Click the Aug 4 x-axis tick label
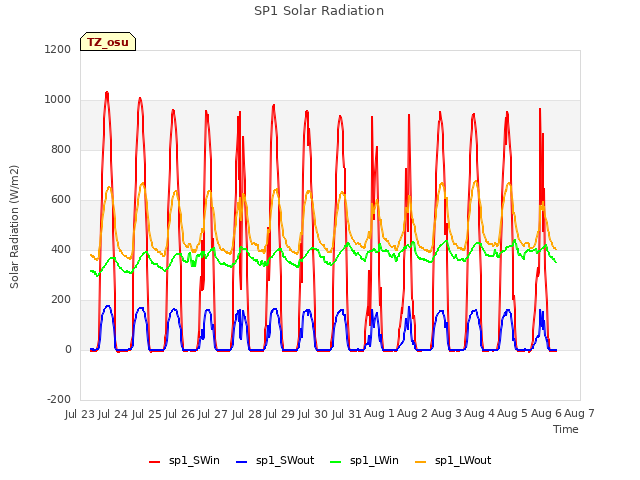 [479, 414]
